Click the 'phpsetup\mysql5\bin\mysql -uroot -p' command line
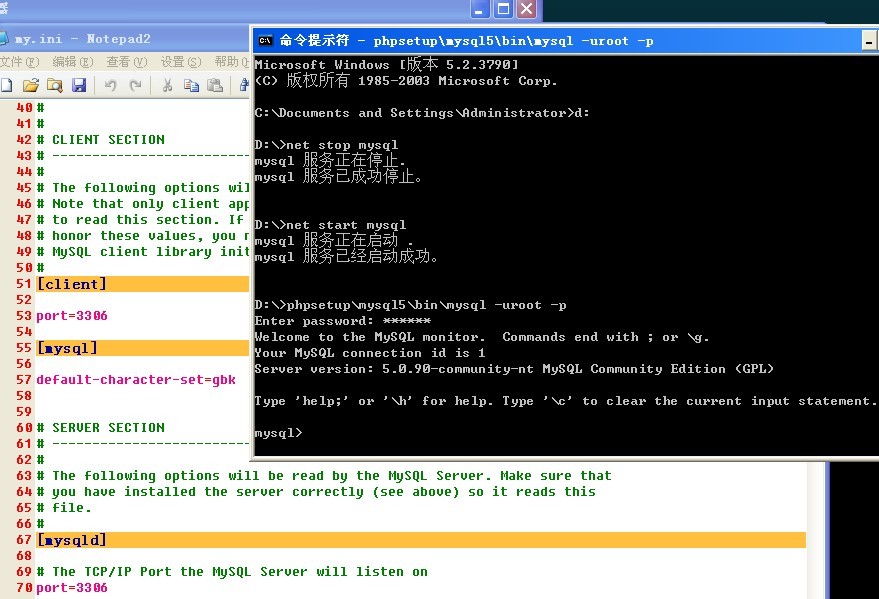Image resolution: width=879 pixels, height=599 pixels. 410,305
